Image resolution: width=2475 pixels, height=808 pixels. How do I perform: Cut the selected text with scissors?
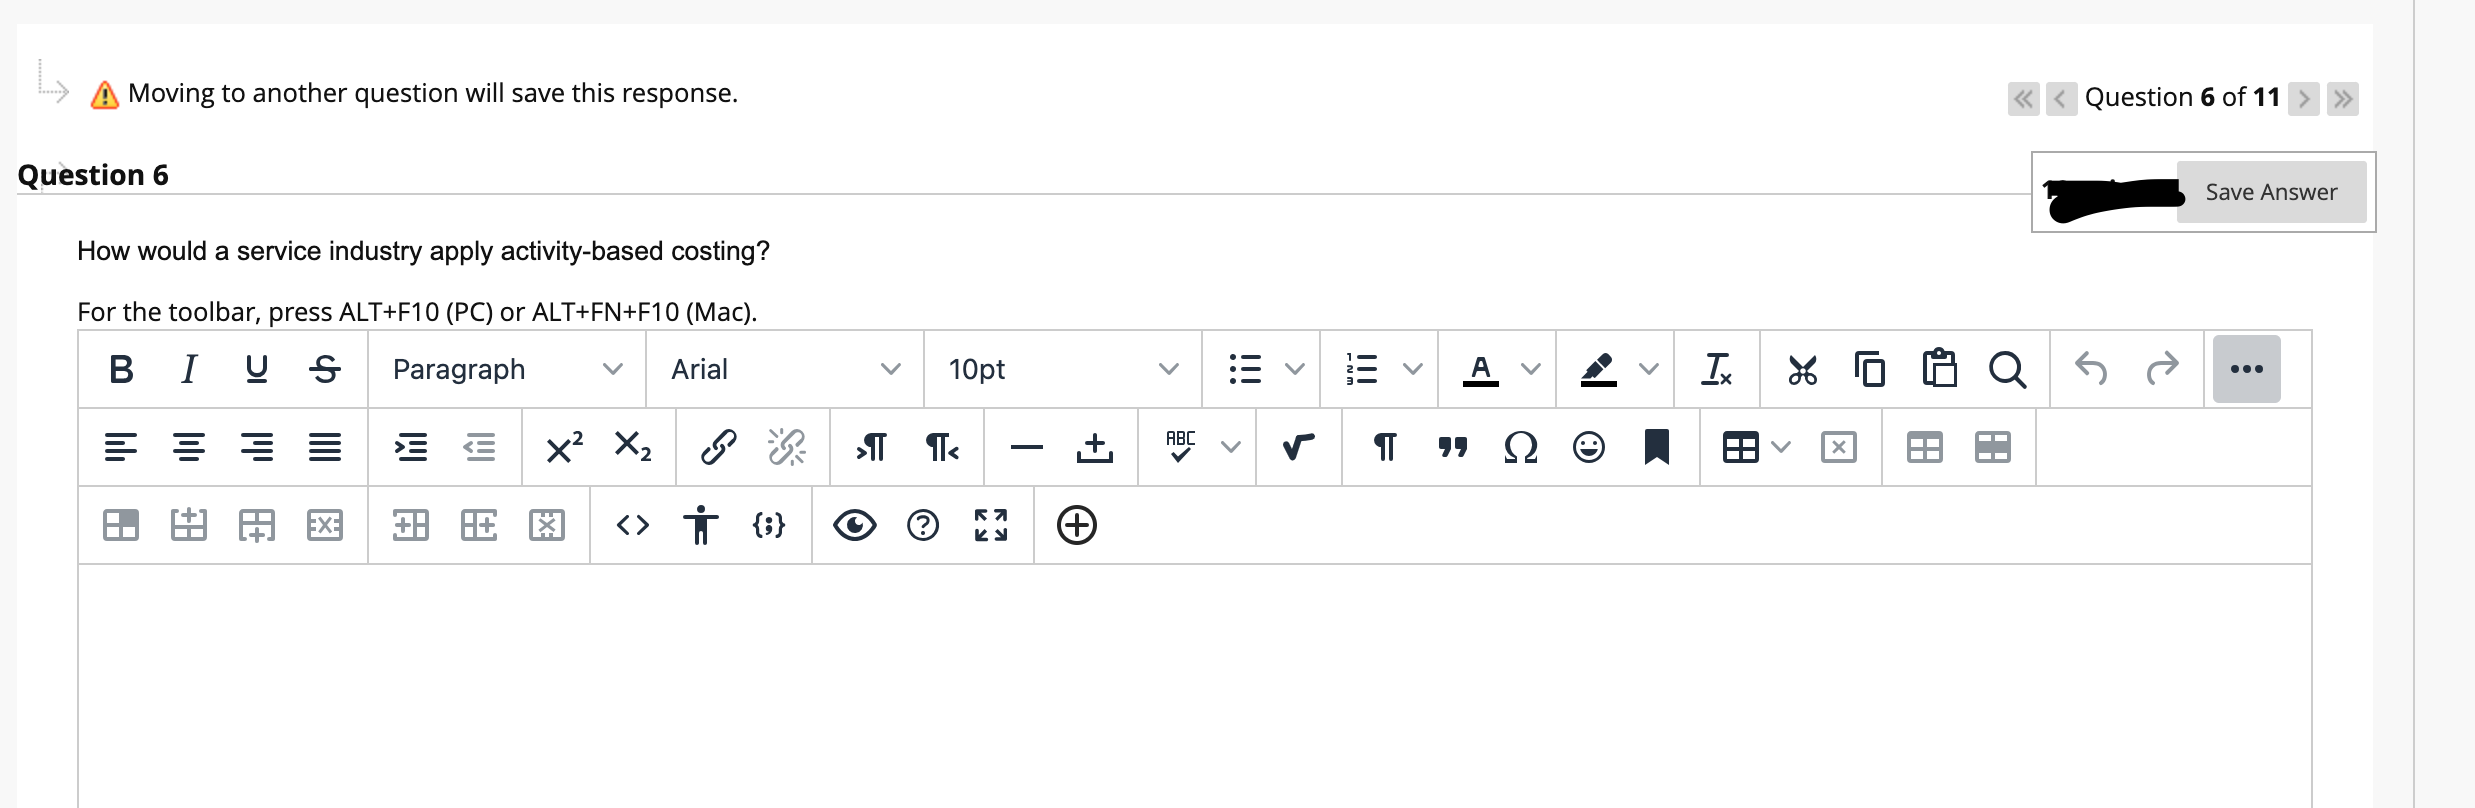coord(1803,369)
